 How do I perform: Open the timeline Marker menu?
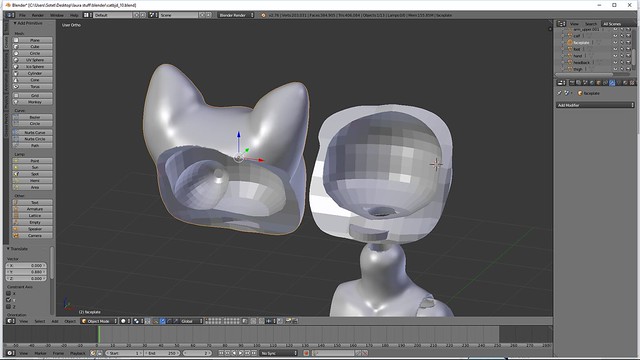[x=40, y=353]
